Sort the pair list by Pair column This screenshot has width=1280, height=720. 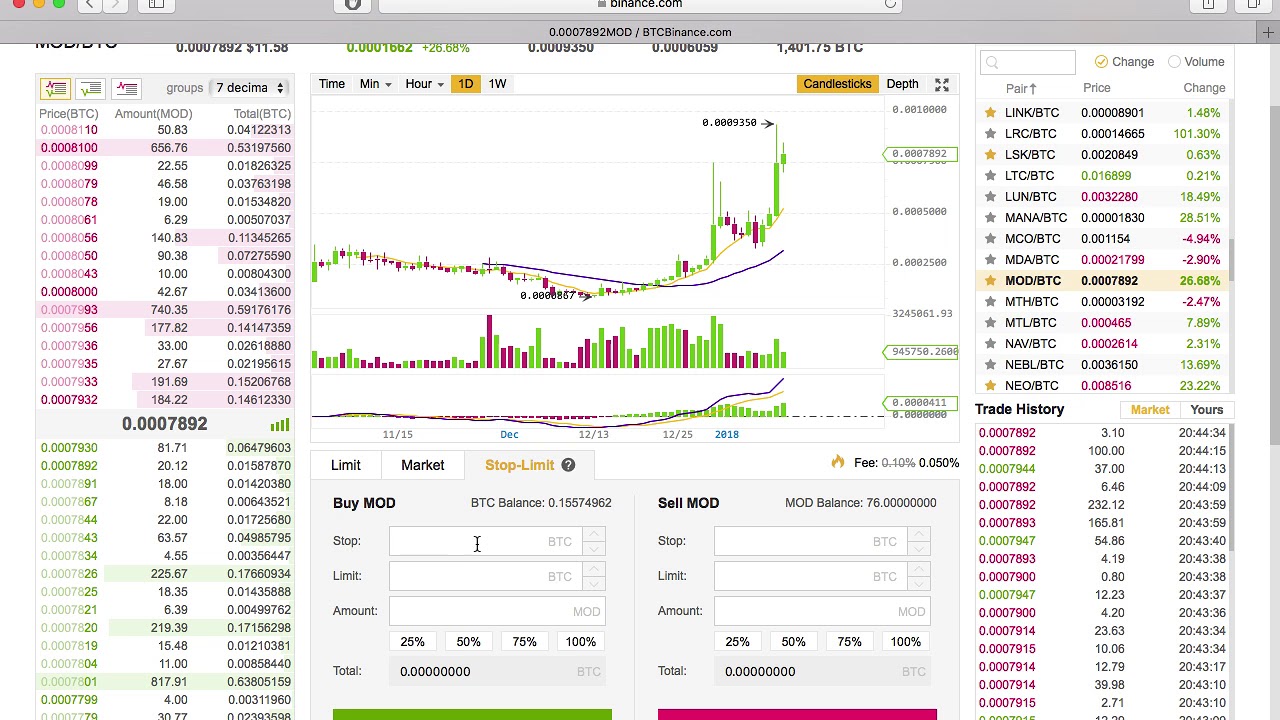1021,89
